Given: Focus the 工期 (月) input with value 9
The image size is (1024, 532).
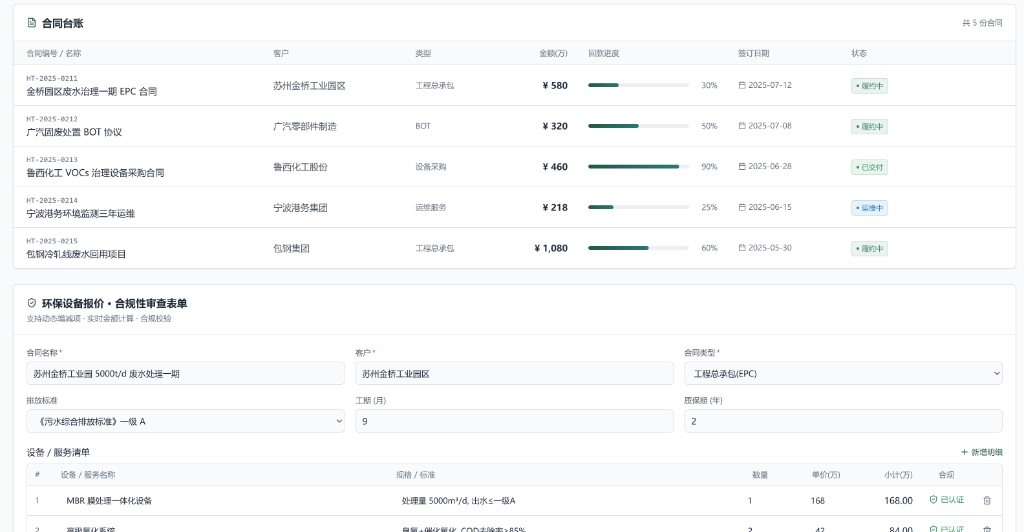Looking at the screenshot, I should click(x=514, y=421).
